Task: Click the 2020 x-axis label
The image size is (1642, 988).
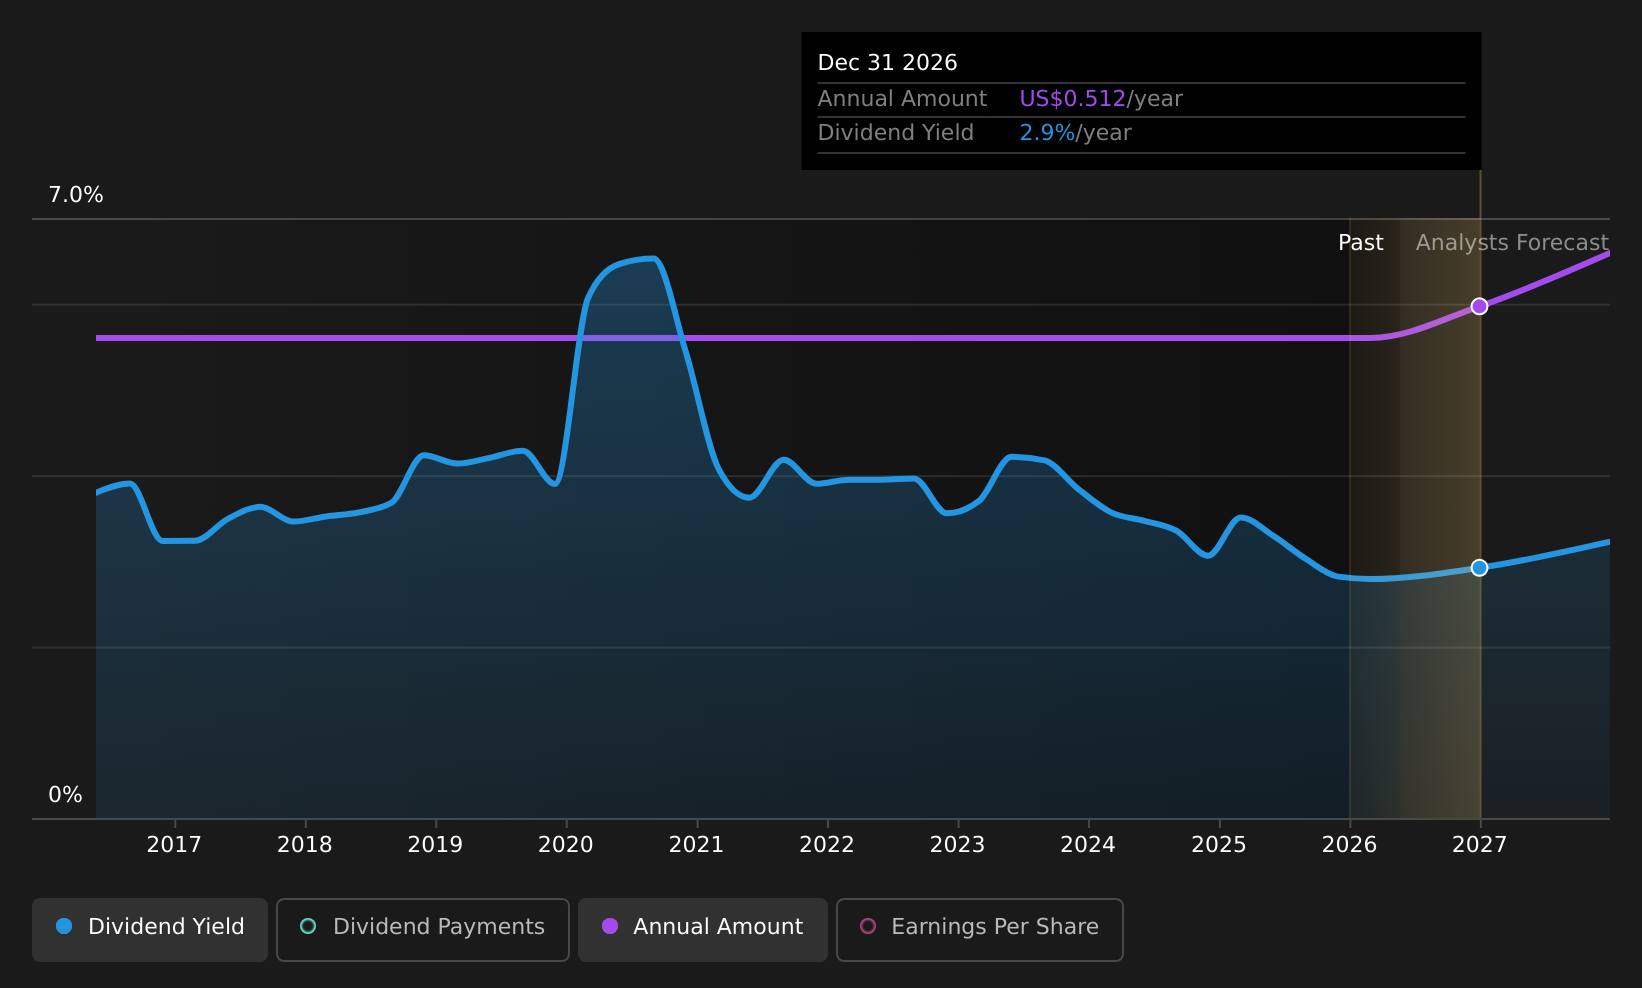Action: click(x=566, y=845)
